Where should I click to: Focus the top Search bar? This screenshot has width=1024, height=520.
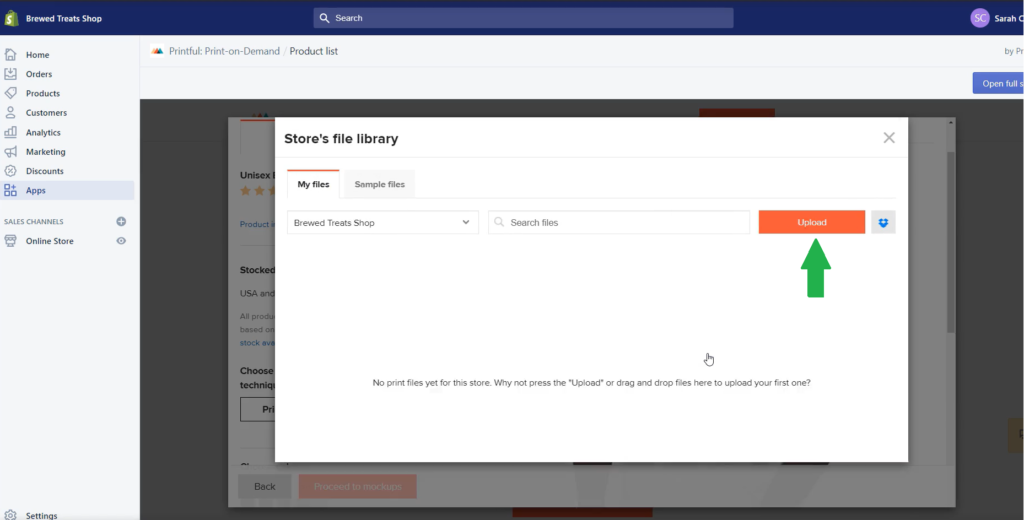click(523, 18)
